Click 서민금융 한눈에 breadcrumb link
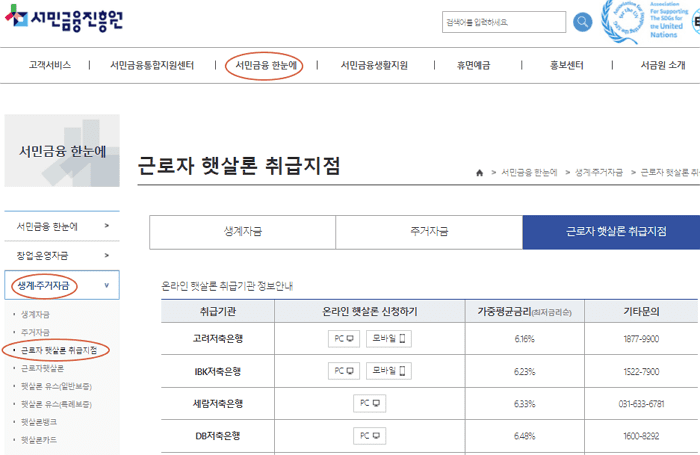700x455 pixels. tap(529, 172)
